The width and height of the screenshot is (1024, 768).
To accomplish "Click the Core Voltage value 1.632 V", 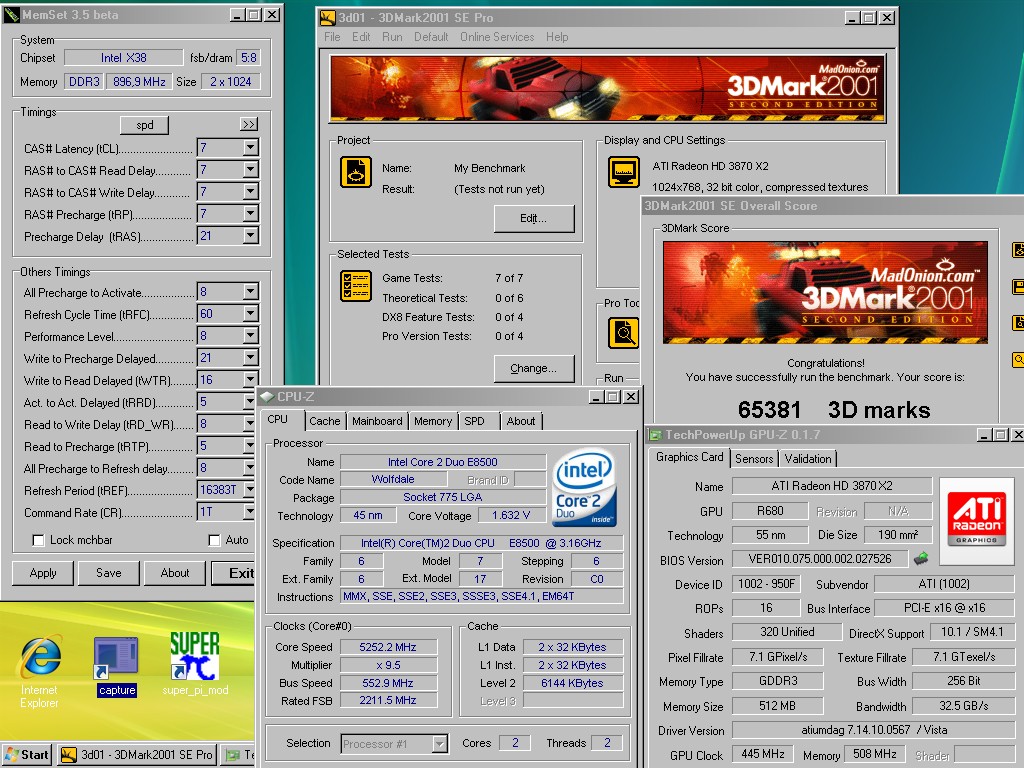I will tap(511, 515).
